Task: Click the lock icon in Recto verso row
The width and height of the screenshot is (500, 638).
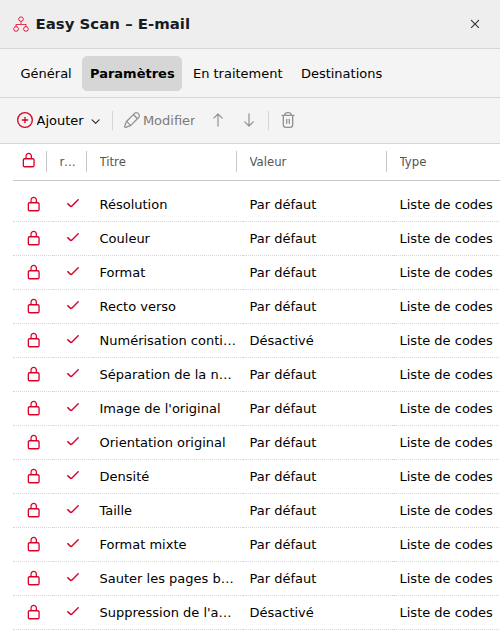Action: point(34,306)
